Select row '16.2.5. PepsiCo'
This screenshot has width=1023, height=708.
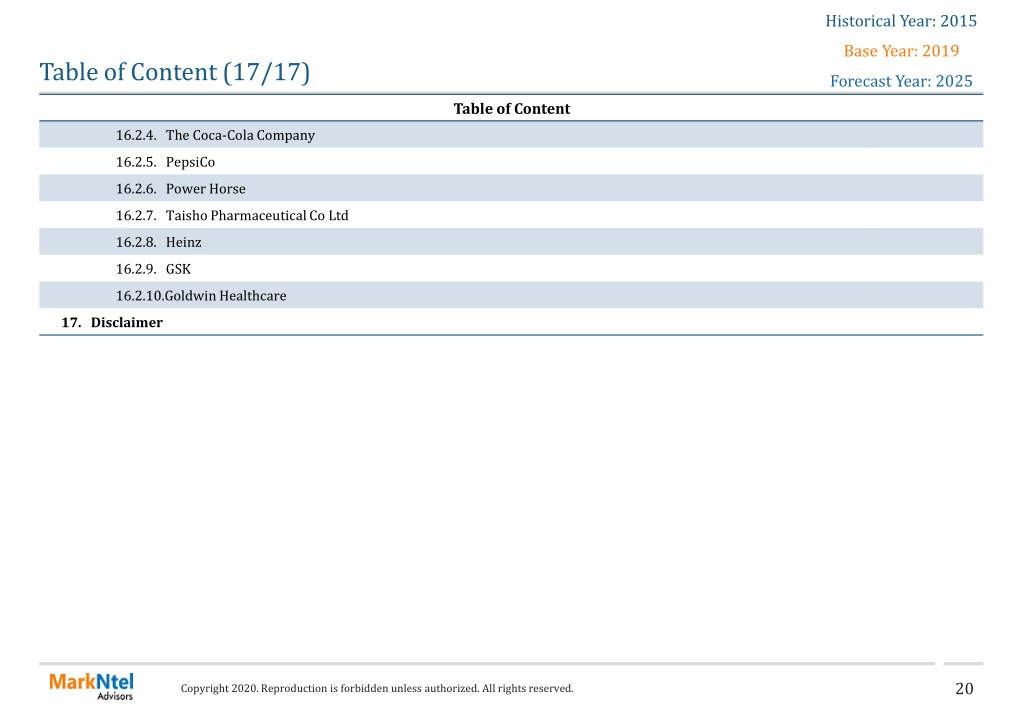point(511,162)
